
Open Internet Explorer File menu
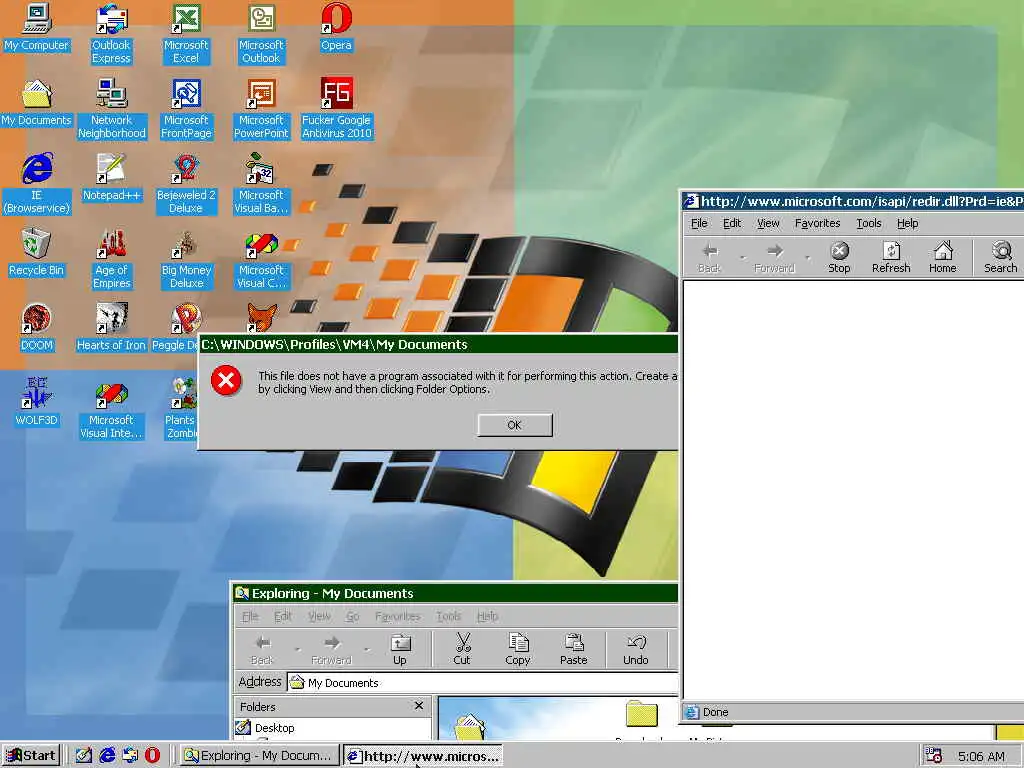coord(699,223)
